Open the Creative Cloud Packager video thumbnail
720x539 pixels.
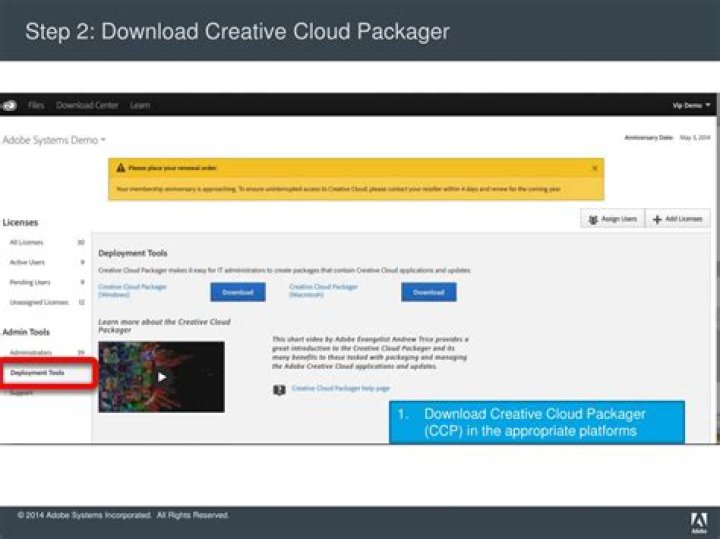[161, 377]
